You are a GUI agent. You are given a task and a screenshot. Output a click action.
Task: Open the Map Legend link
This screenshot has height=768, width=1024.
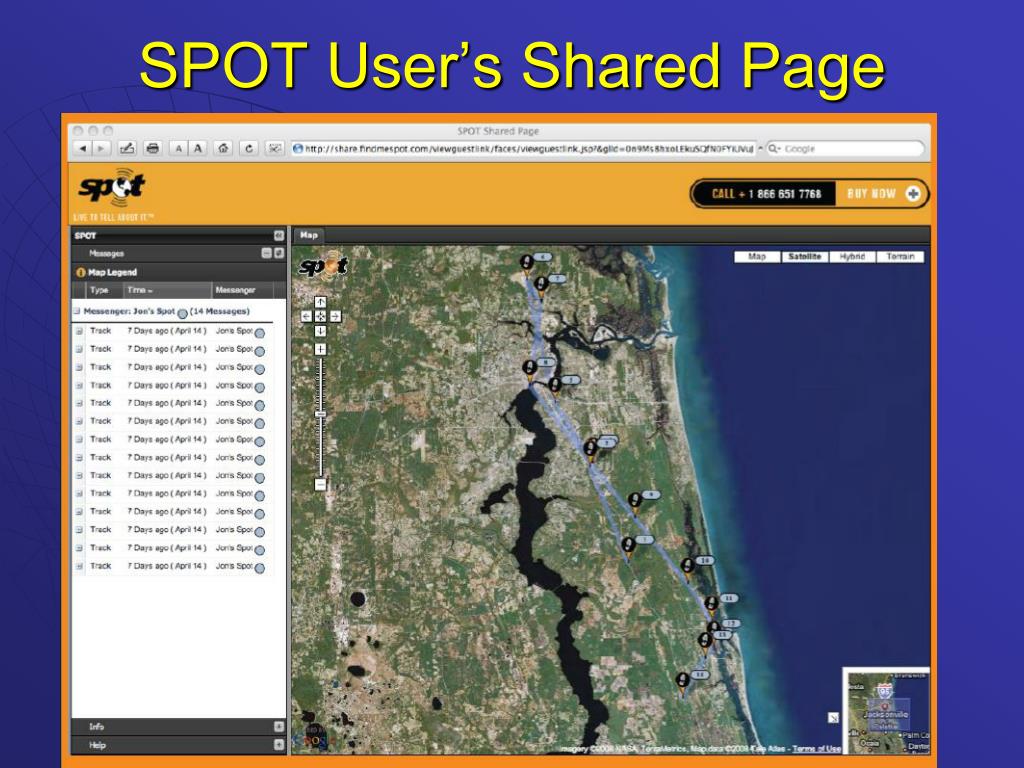click(x=112, y=272)
